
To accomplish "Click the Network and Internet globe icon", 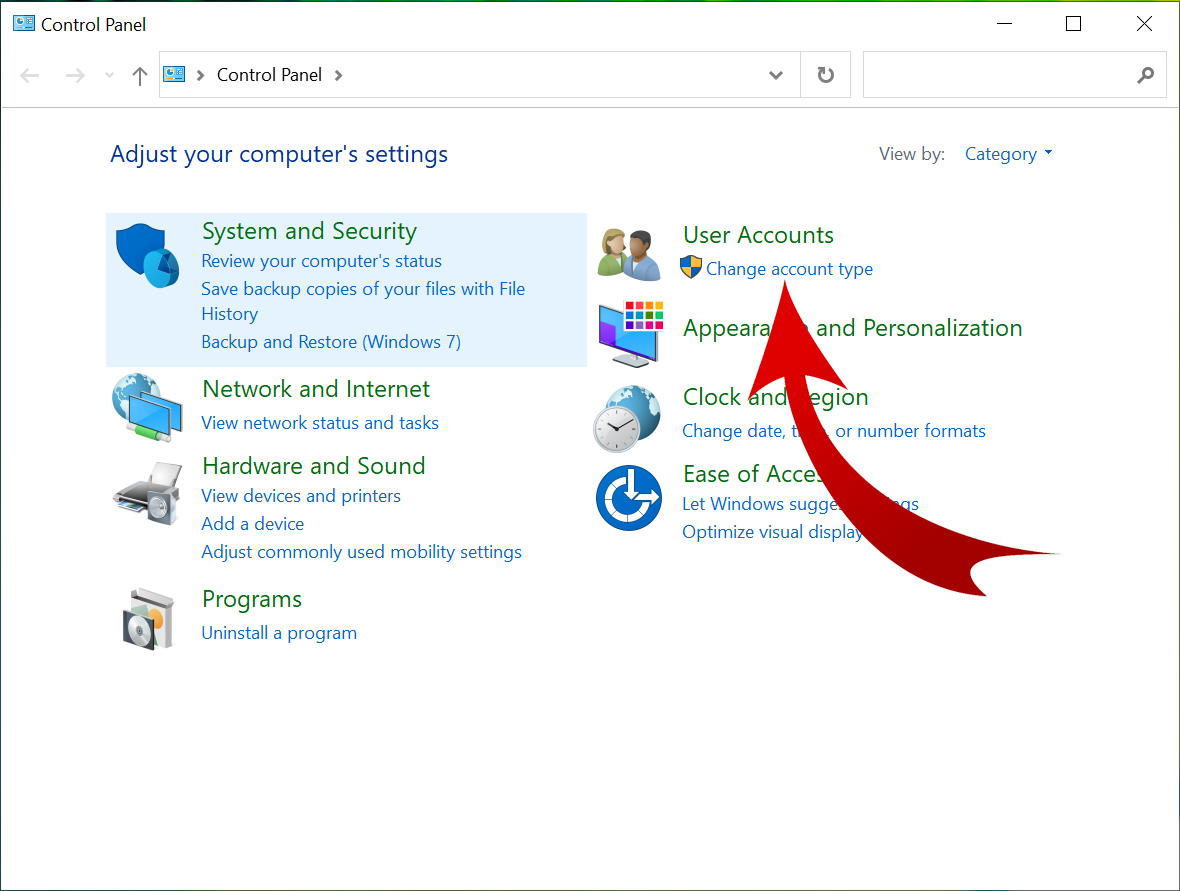I will (x=148, y=406).
